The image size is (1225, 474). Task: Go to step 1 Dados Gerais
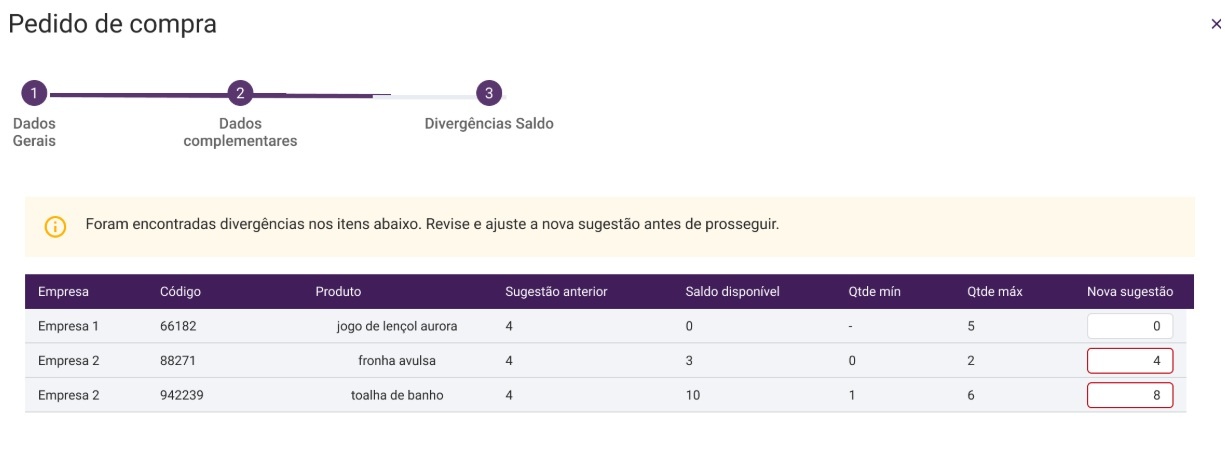point(34,94)
